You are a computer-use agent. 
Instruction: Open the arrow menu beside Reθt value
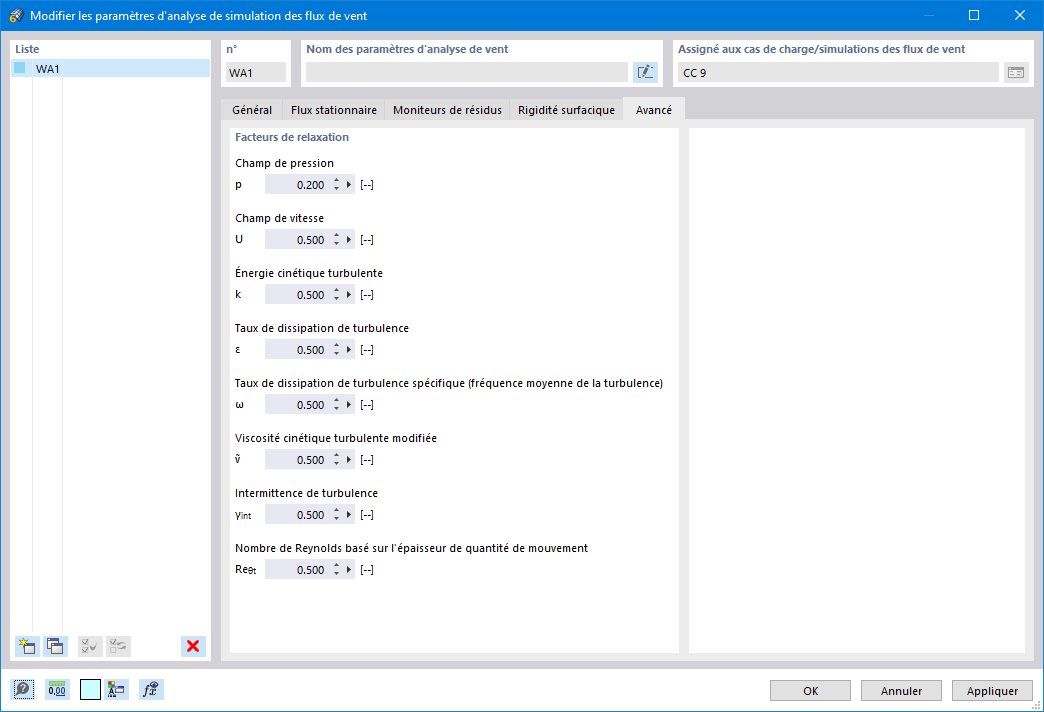coord(349,569)
